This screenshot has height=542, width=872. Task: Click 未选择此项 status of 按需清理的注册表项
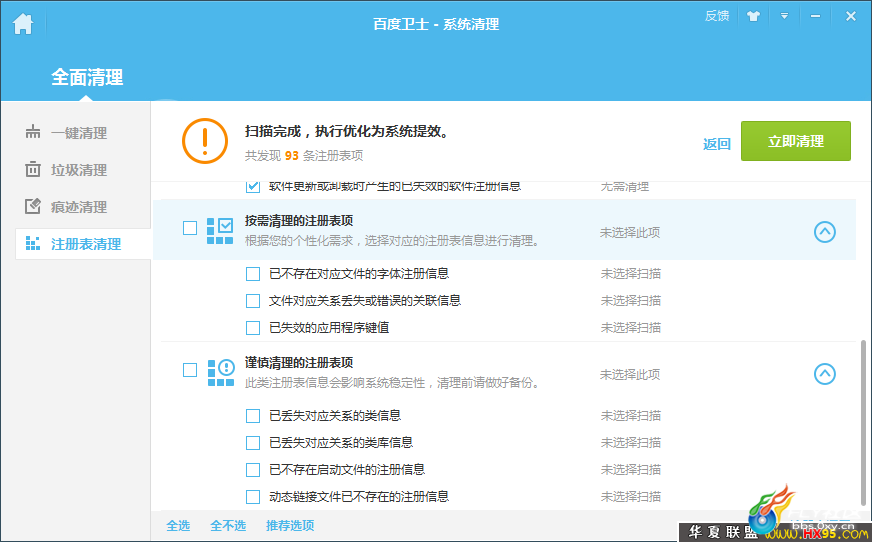click(630, 232)
